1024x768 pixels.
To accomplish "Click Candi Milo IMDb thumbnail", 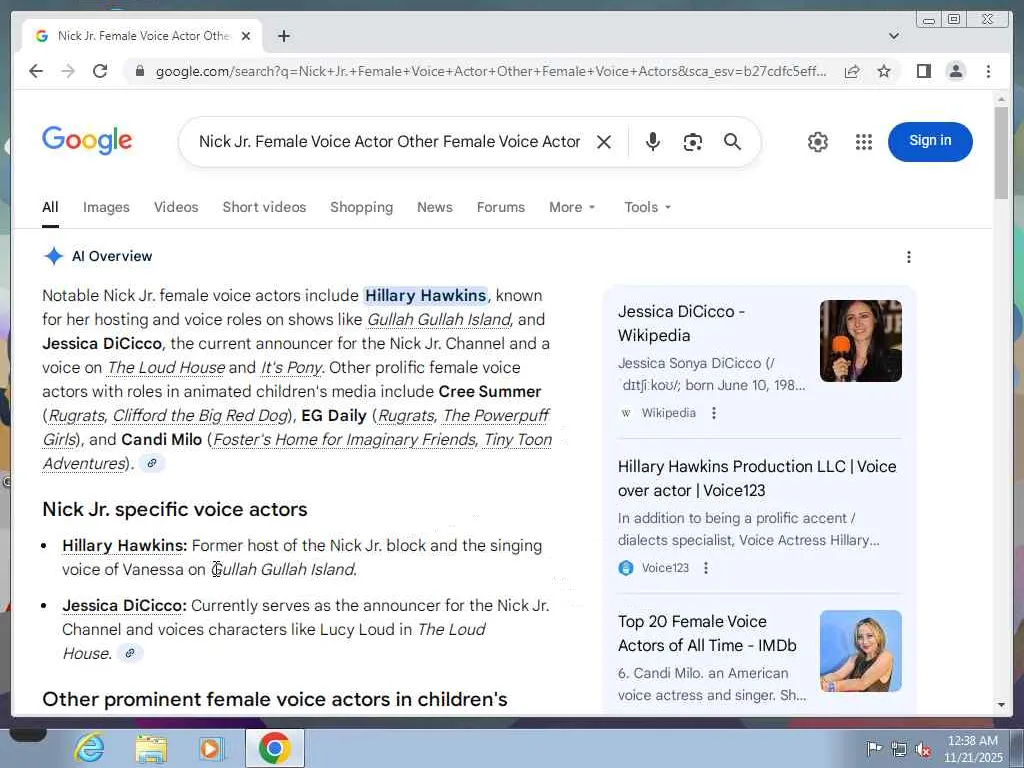I will 861,651.
